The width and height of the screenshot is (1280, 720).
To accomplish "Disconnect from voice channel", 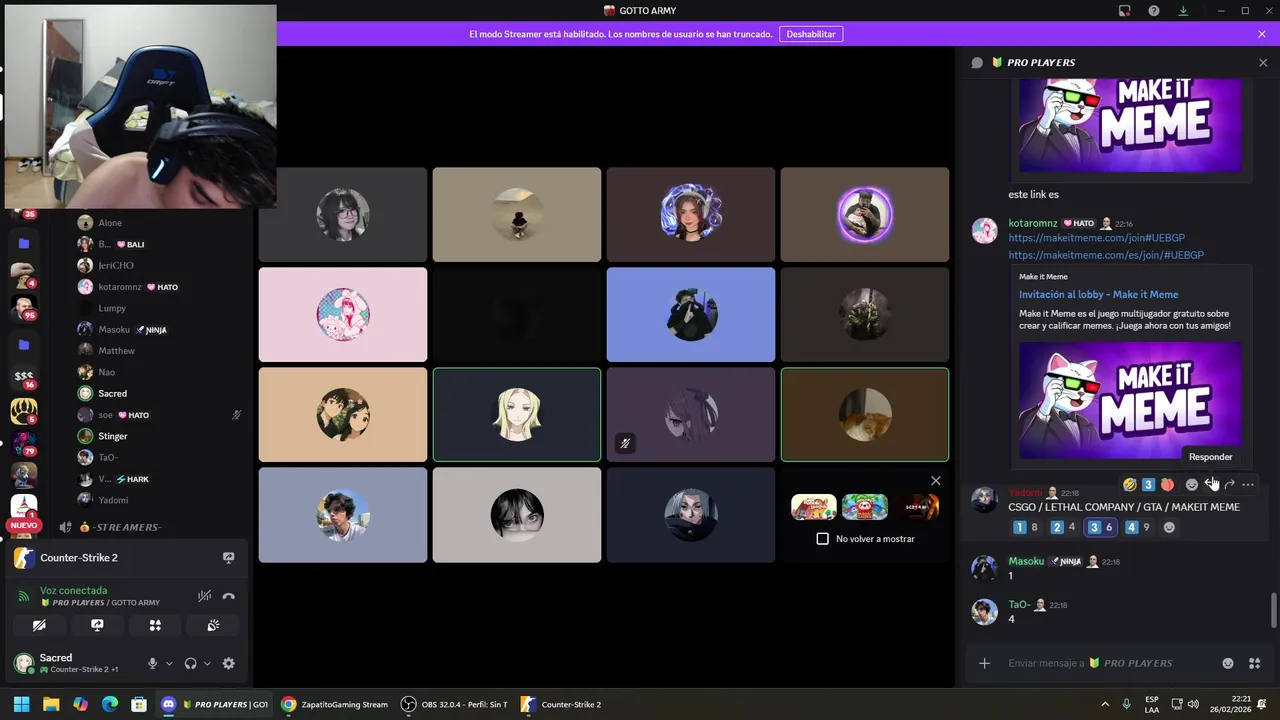I will [229, 596].
